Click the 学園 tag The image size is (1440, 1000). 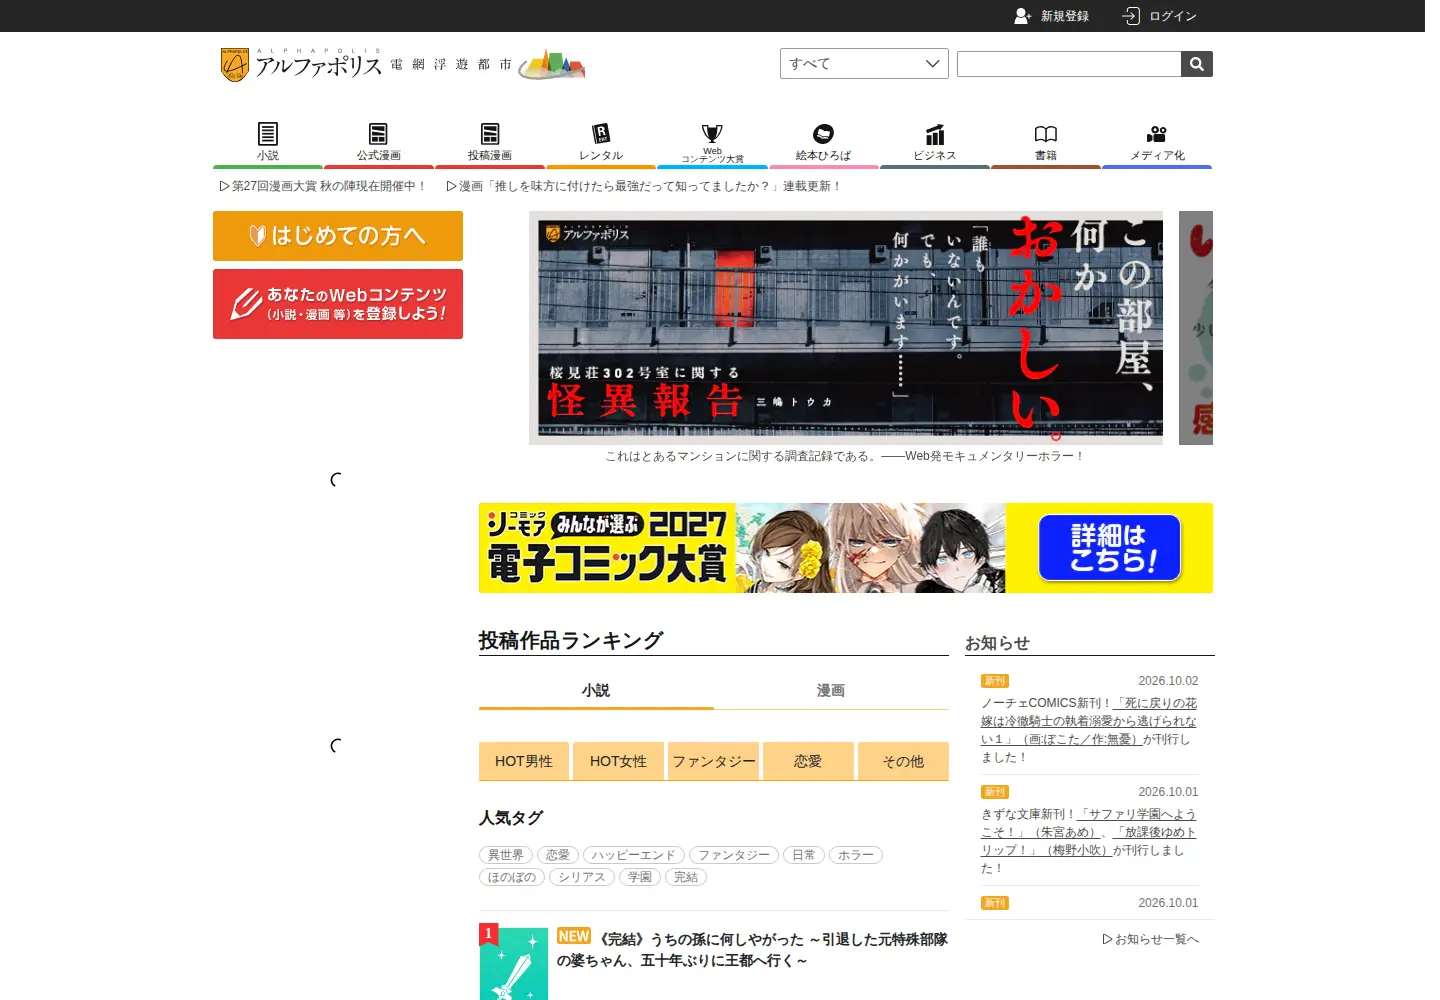tap(640, 877)
